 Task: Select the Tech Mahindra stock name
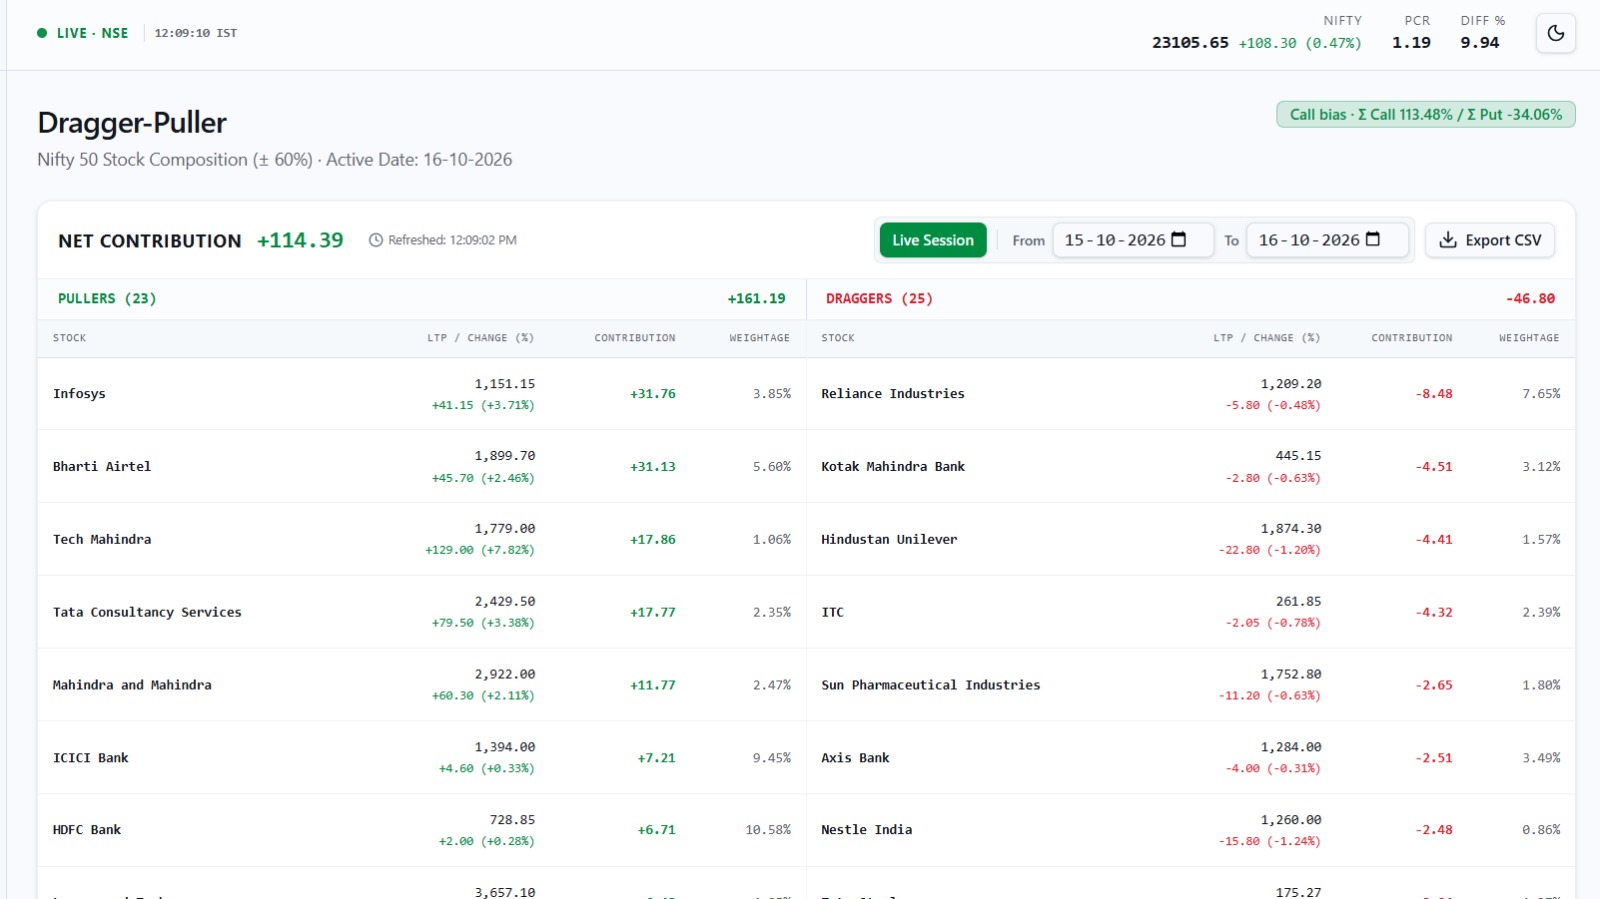coord(102,540)
